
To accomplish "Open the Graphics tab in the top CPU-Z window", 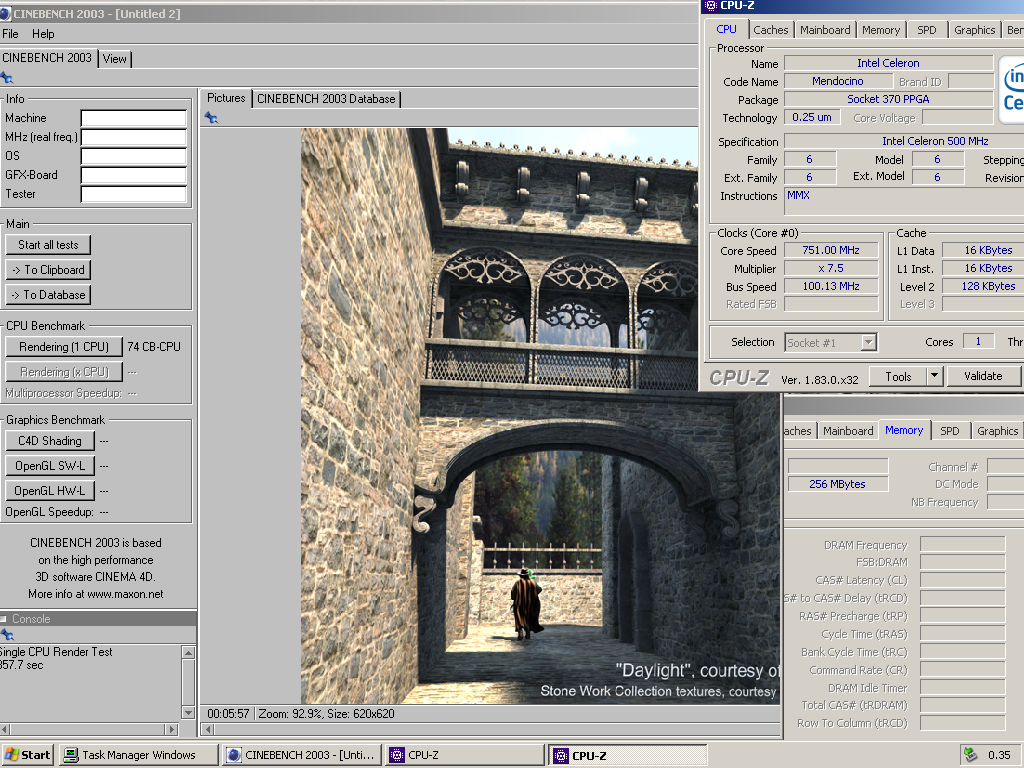I will pyautogui.click(x=974, y=30).
